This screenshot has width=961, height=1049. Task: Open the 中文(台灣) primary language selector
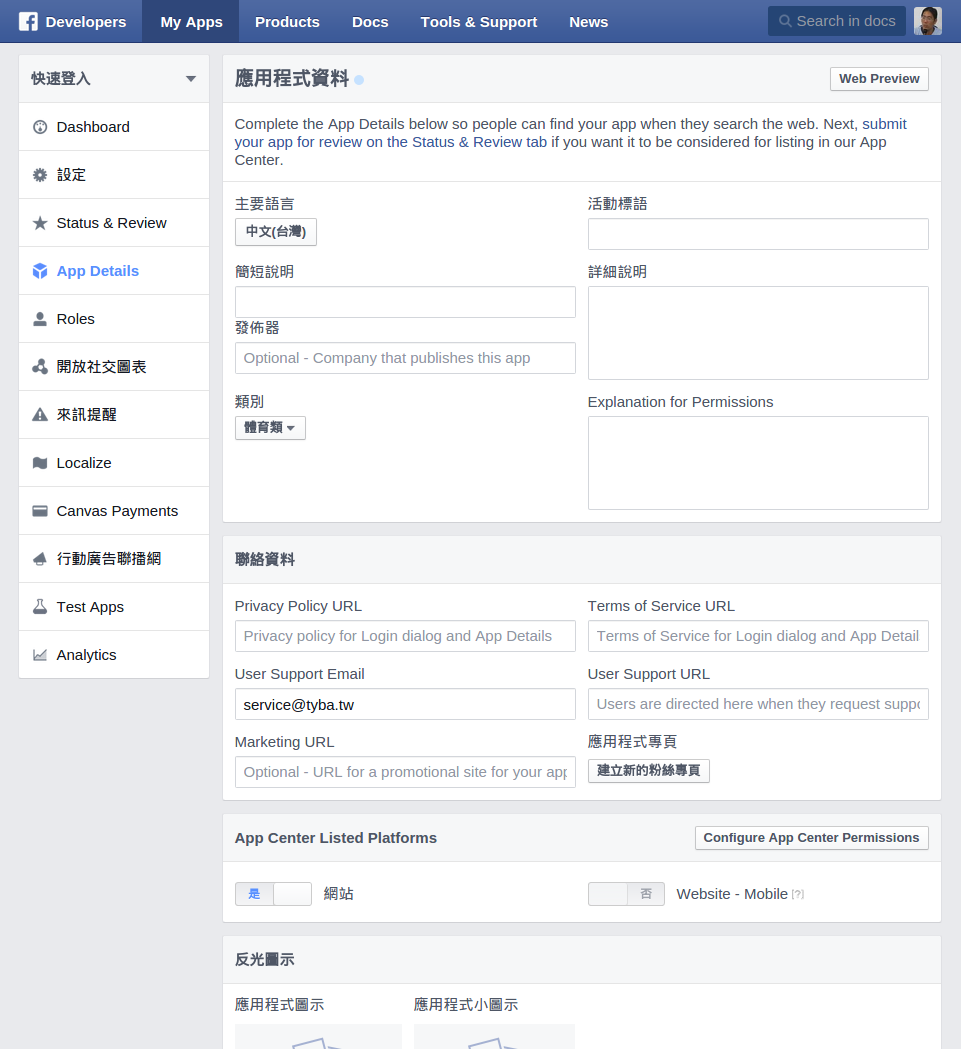[275, 232]
